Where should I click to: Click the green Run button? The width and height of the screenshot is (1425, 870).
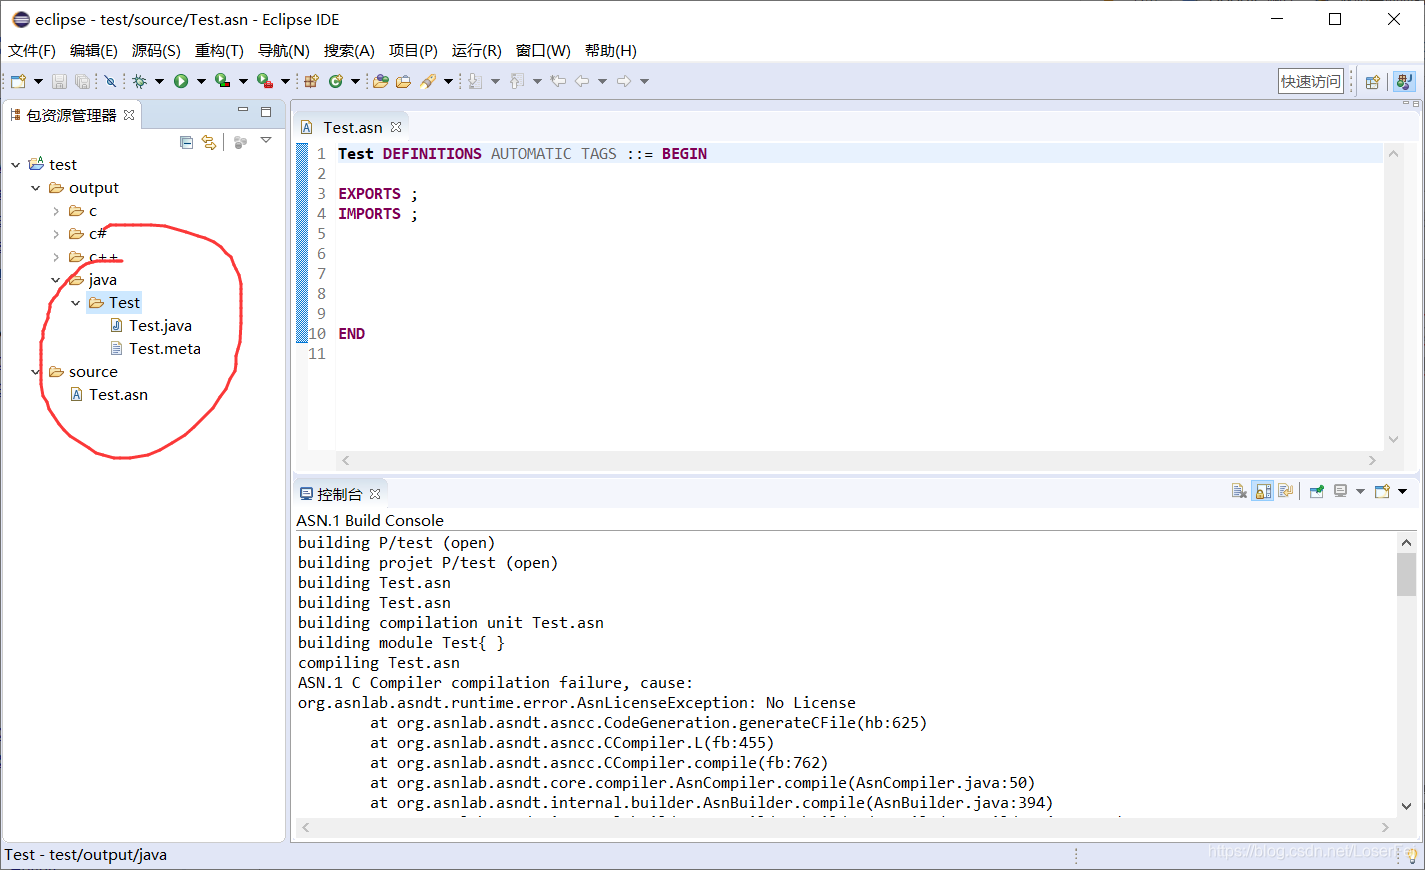[x=181, y=81]
